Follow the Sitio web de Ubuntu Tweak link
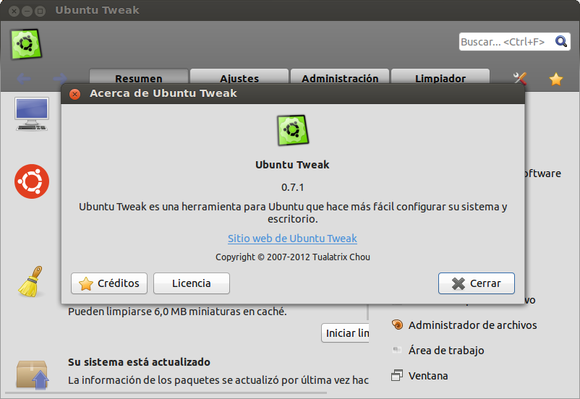580x399 pixels. [x=292, y=238]
